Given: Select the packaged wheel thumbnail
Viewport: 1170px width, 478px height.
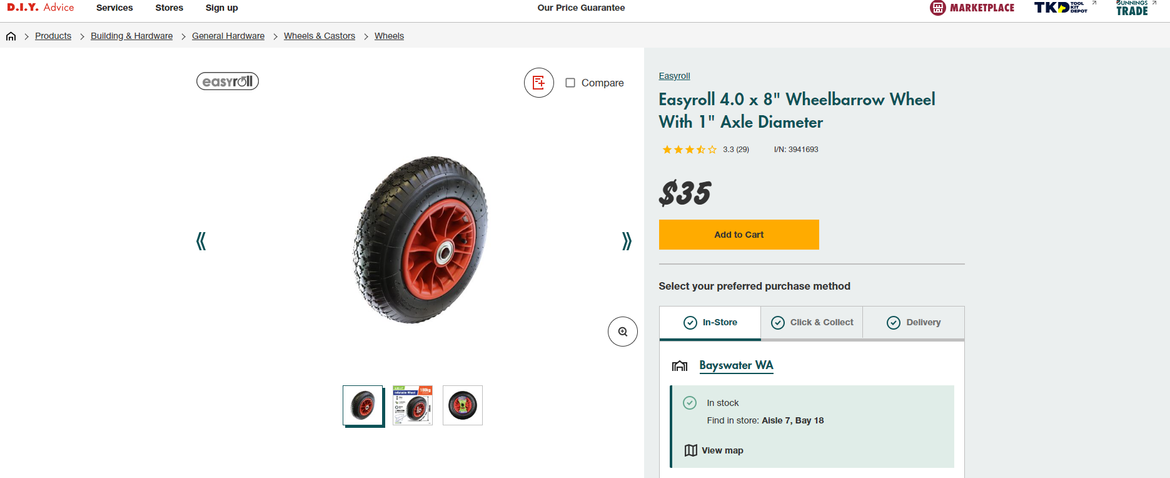Looking at the screenshot, I should point(412,405).
